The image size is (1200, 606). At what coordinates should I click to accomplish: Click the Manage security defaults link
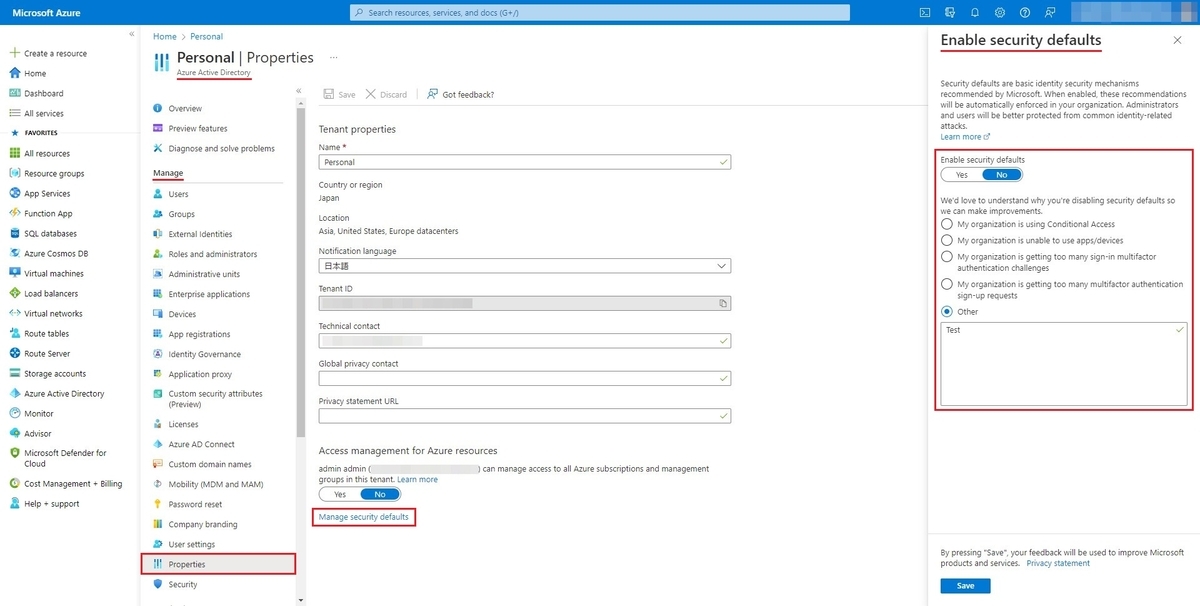(364, 516)
